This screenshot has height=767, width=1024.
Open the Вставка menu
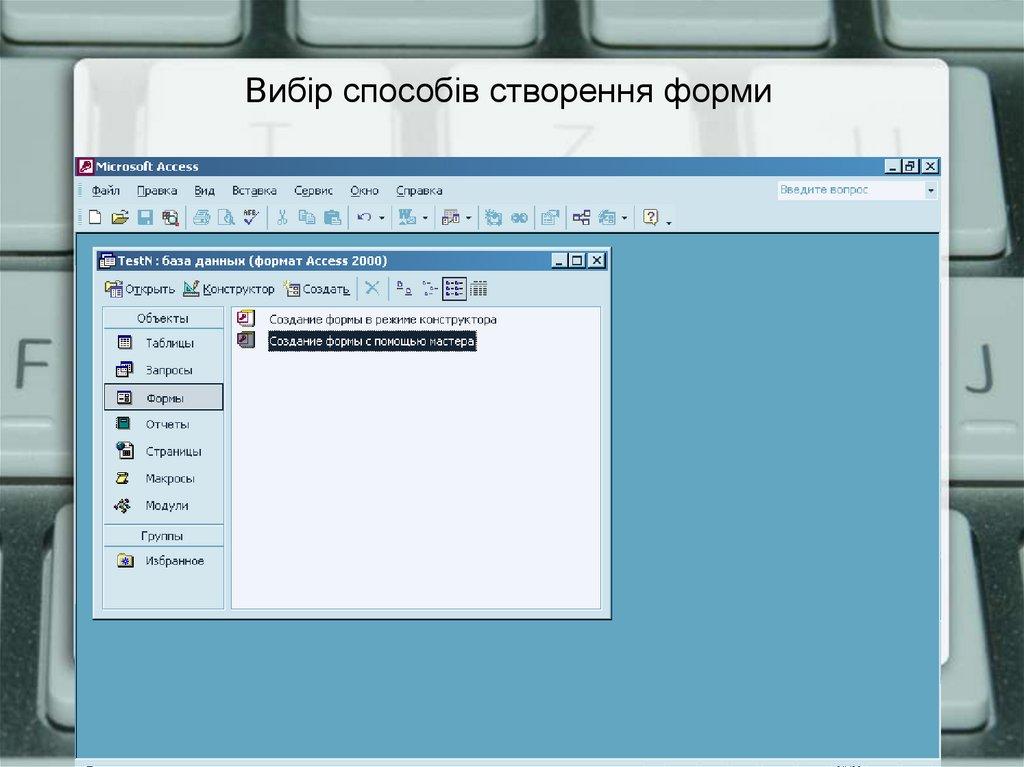tap(253, 189)
